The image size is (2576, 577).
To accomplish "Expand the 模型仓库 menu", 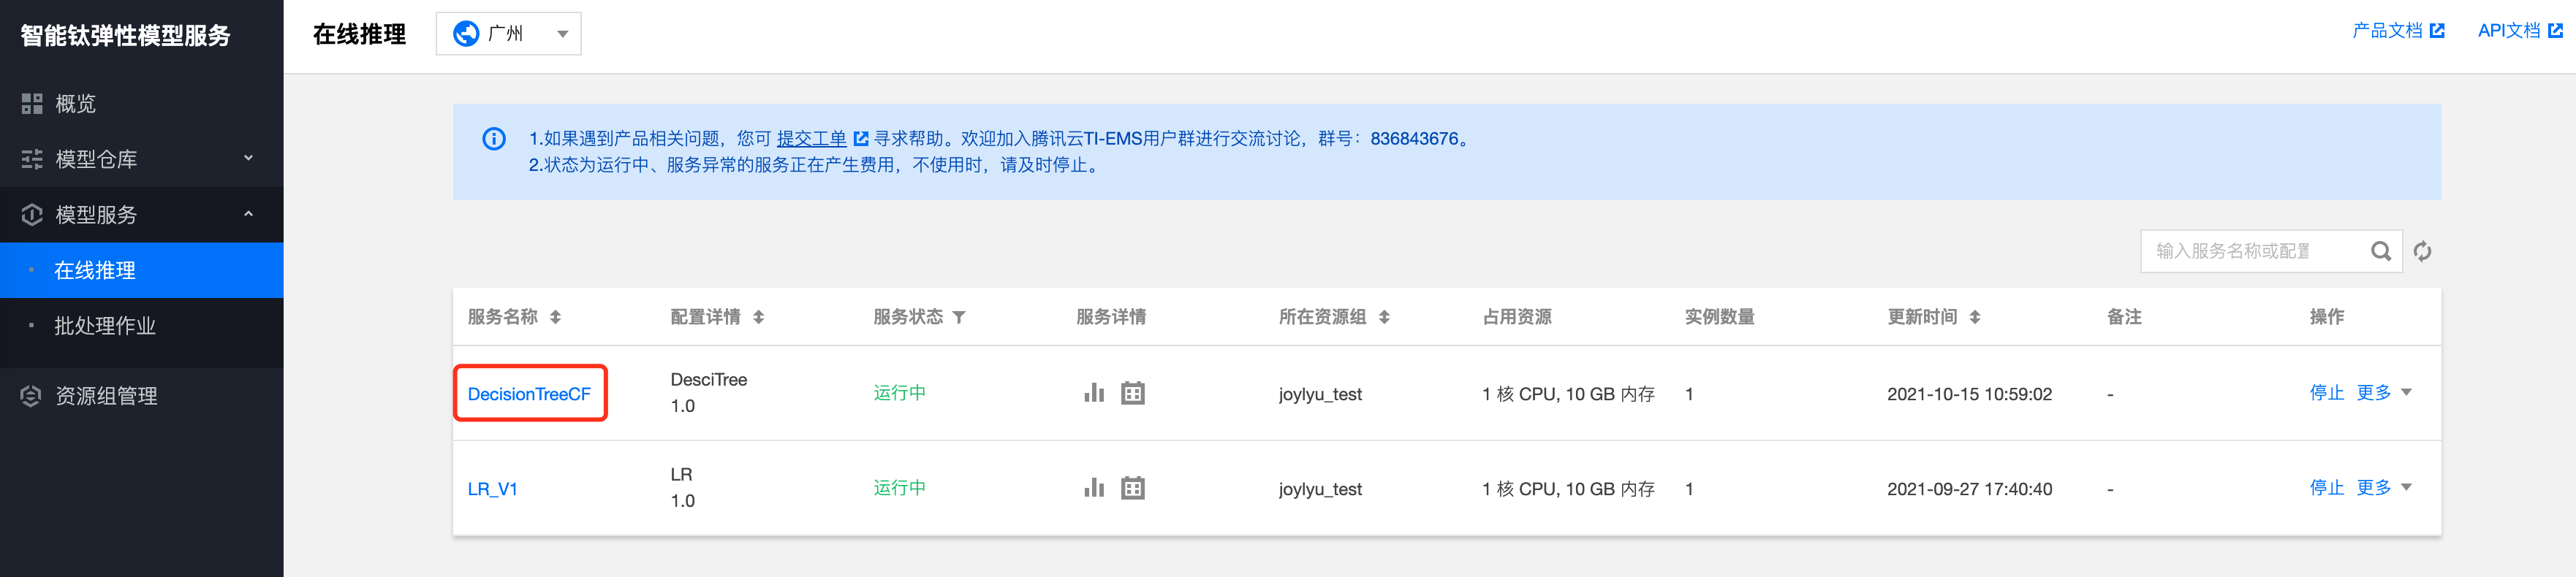I will [x=141, y=159].
